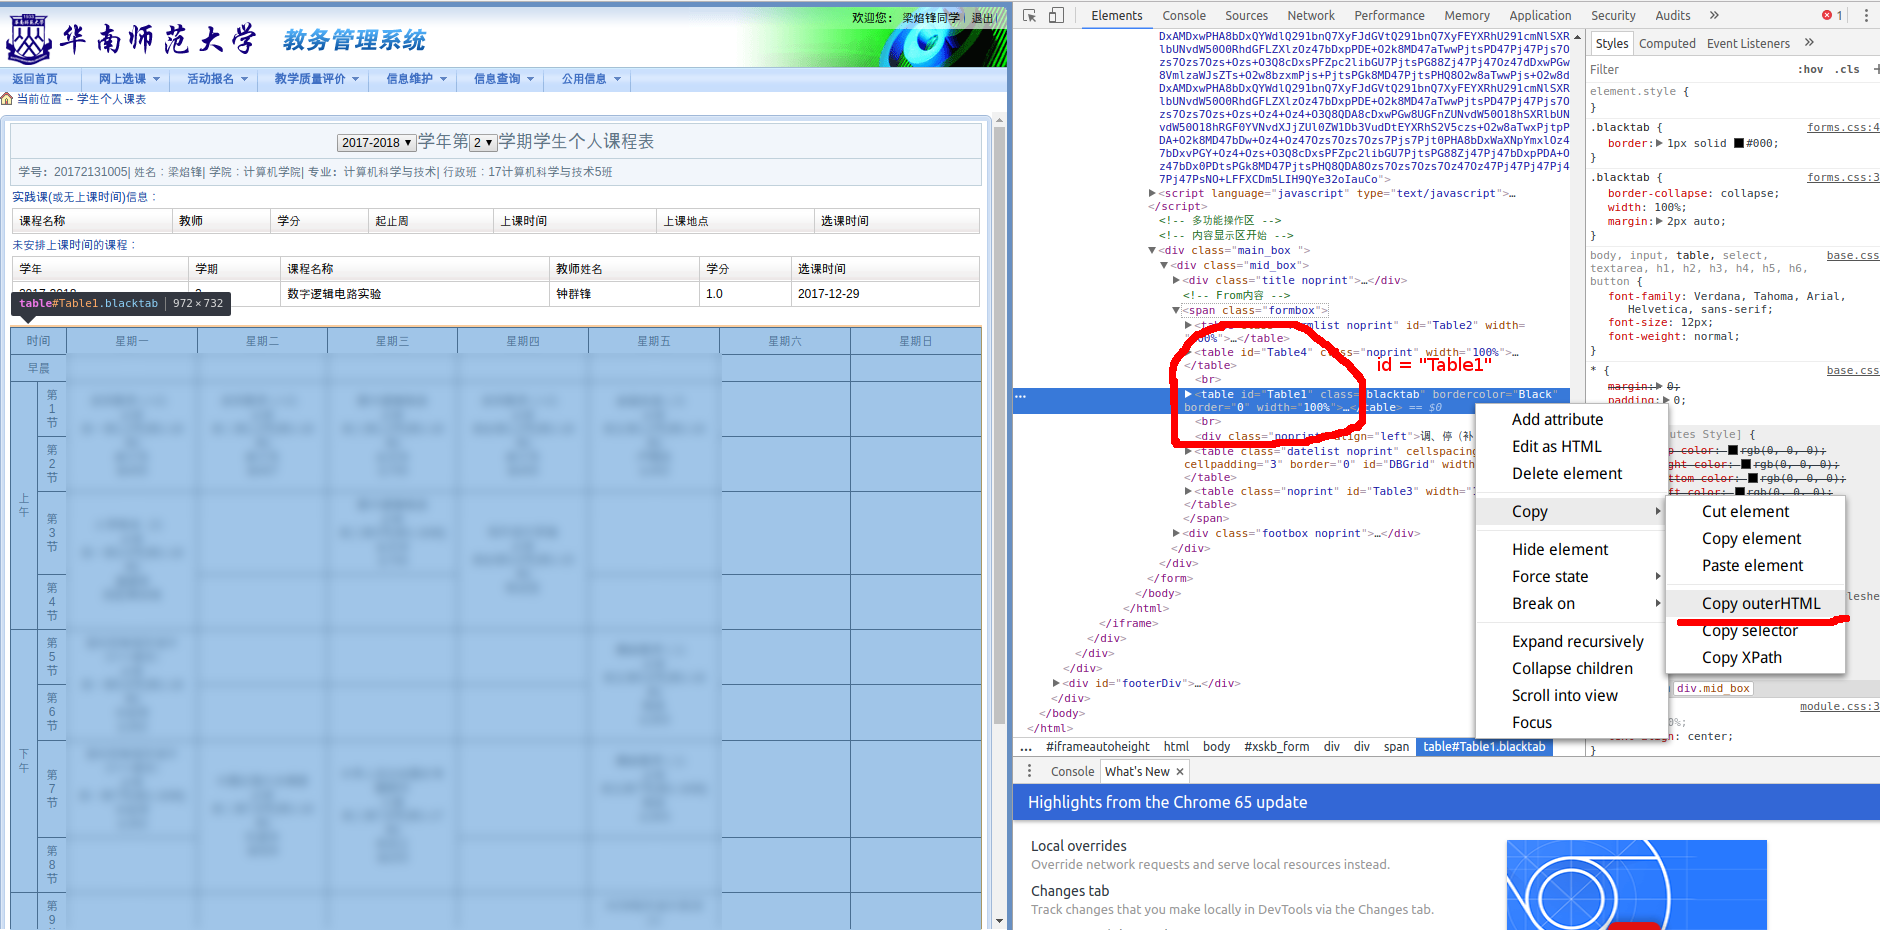This screenshot has width=1880, height=930.
Task: Switch to the Network panel tab
Action: [x=1311, y=15]
